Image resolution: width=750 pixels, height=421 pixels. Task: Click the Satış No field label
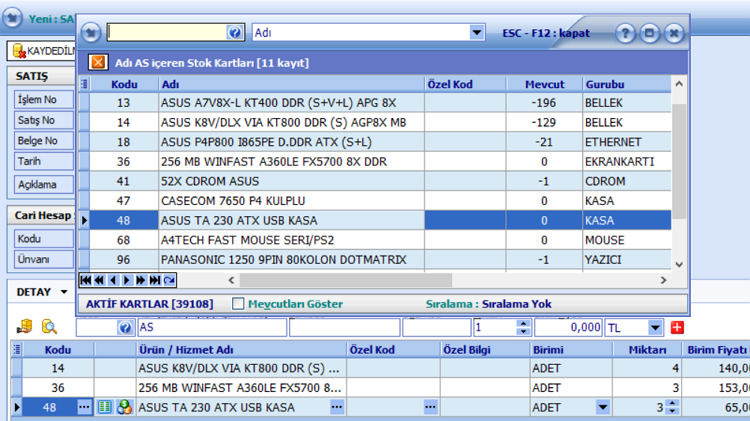44,120
